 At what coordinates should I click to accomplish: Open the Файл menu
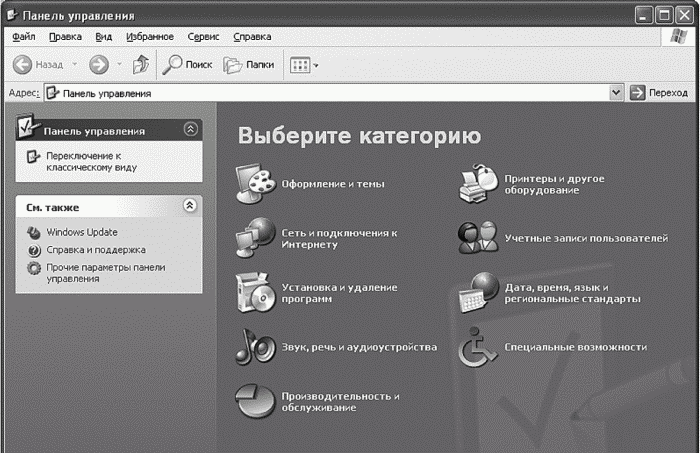tap(24, 37)
